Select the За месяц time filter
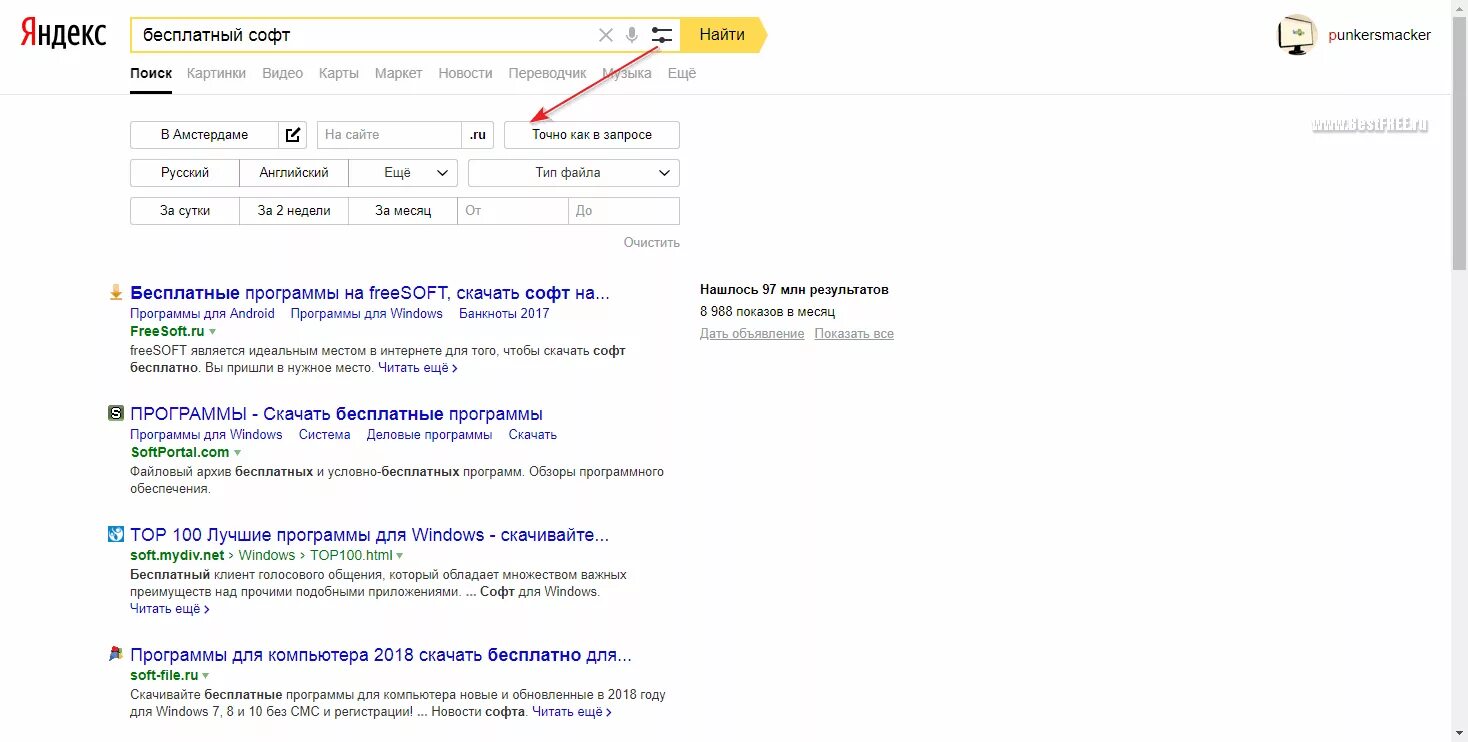 403,211
